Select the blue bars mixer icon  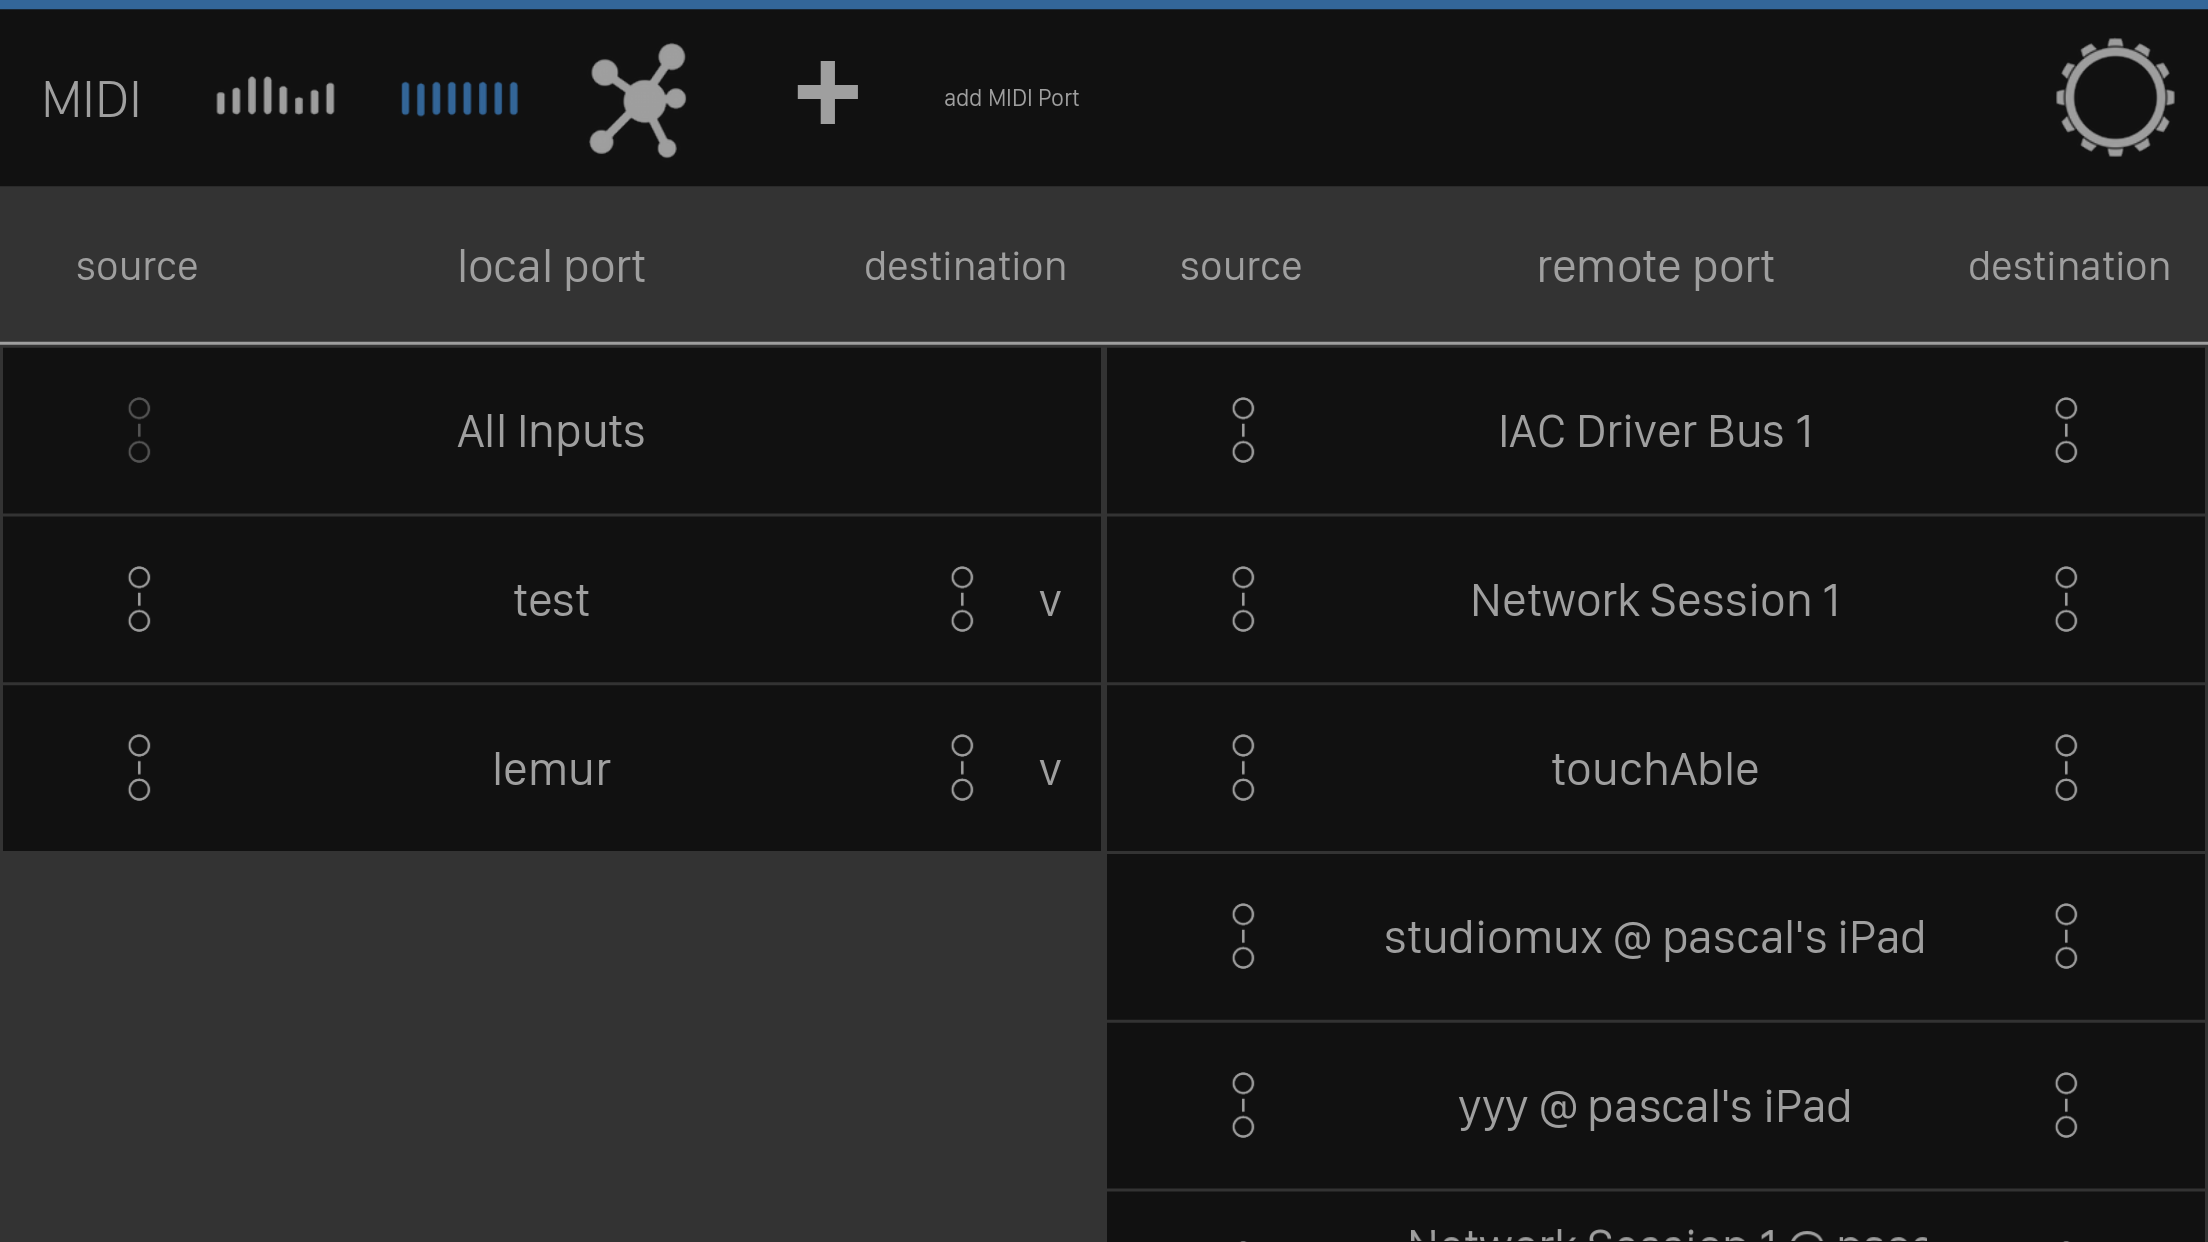coord(459,98)
